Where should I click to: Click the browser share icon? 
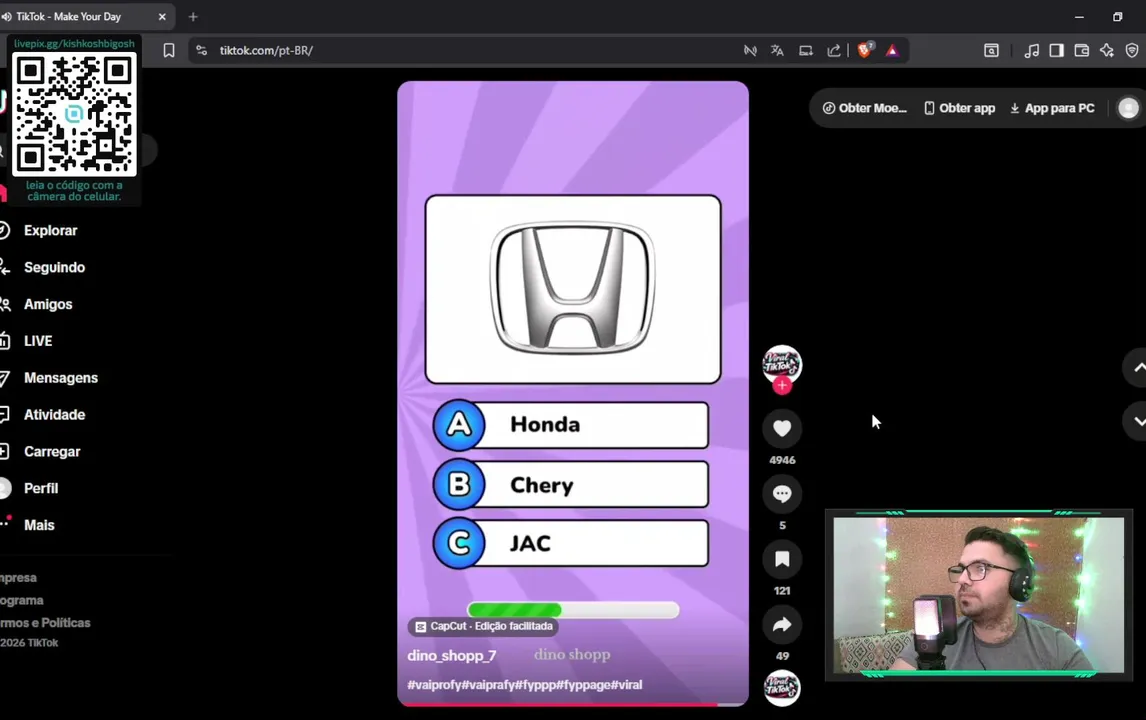[833, 50]
